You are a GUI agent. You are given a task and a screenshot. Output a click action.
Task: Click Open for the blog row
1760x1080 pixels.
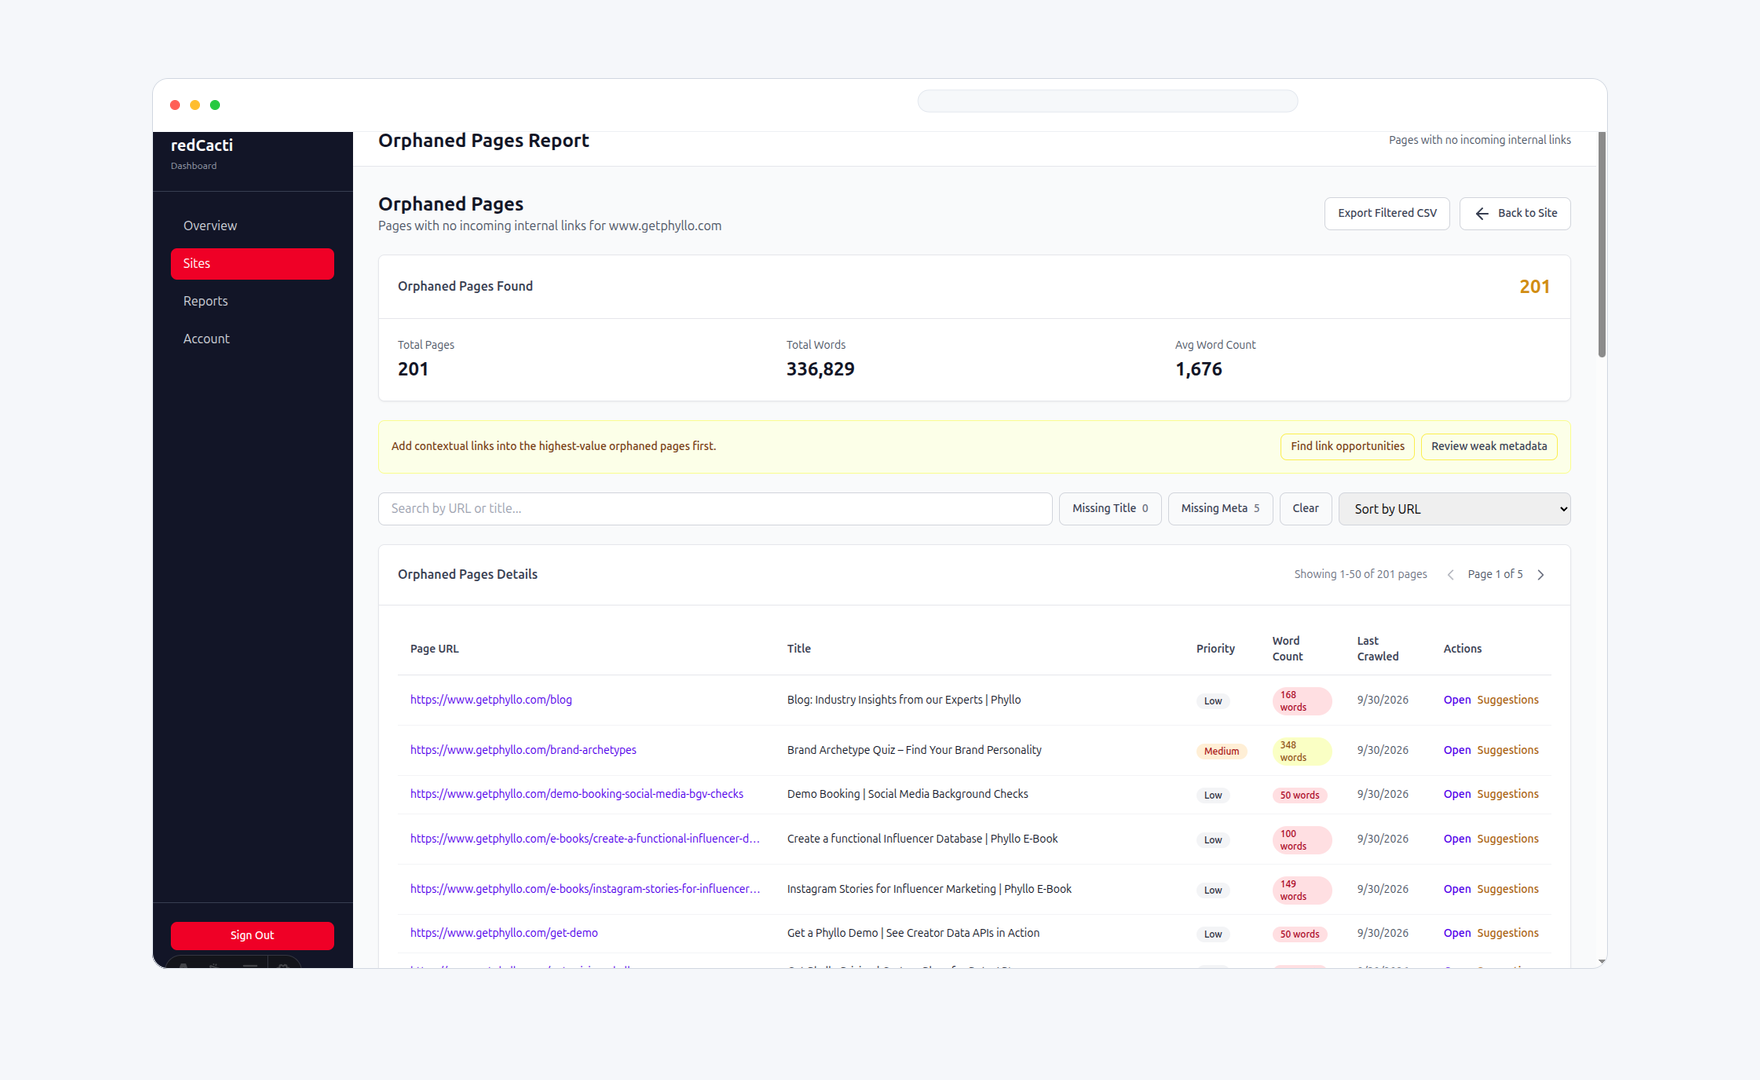pyautogui.click(x=1457, y=700)
